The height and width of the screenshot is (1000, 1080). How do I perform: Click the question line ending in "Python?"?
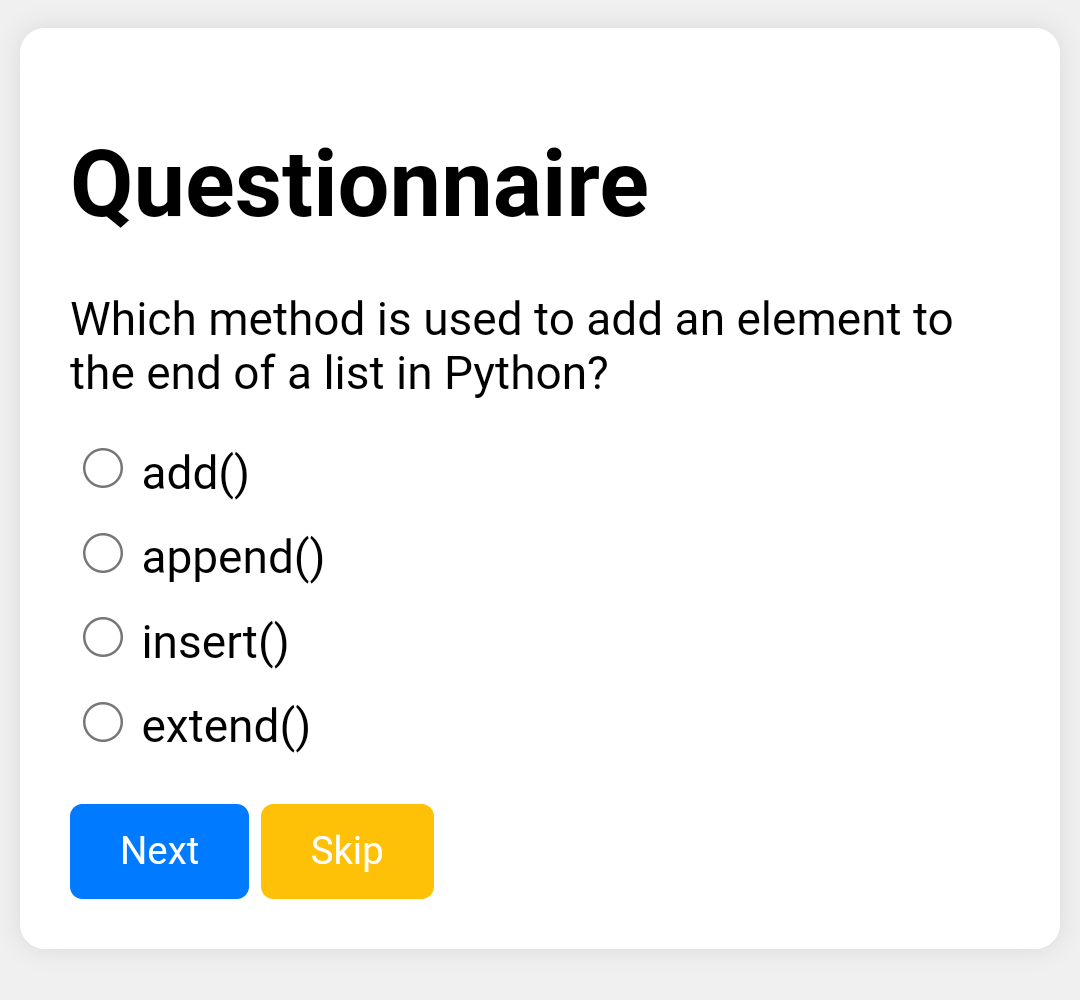point(339,374)
